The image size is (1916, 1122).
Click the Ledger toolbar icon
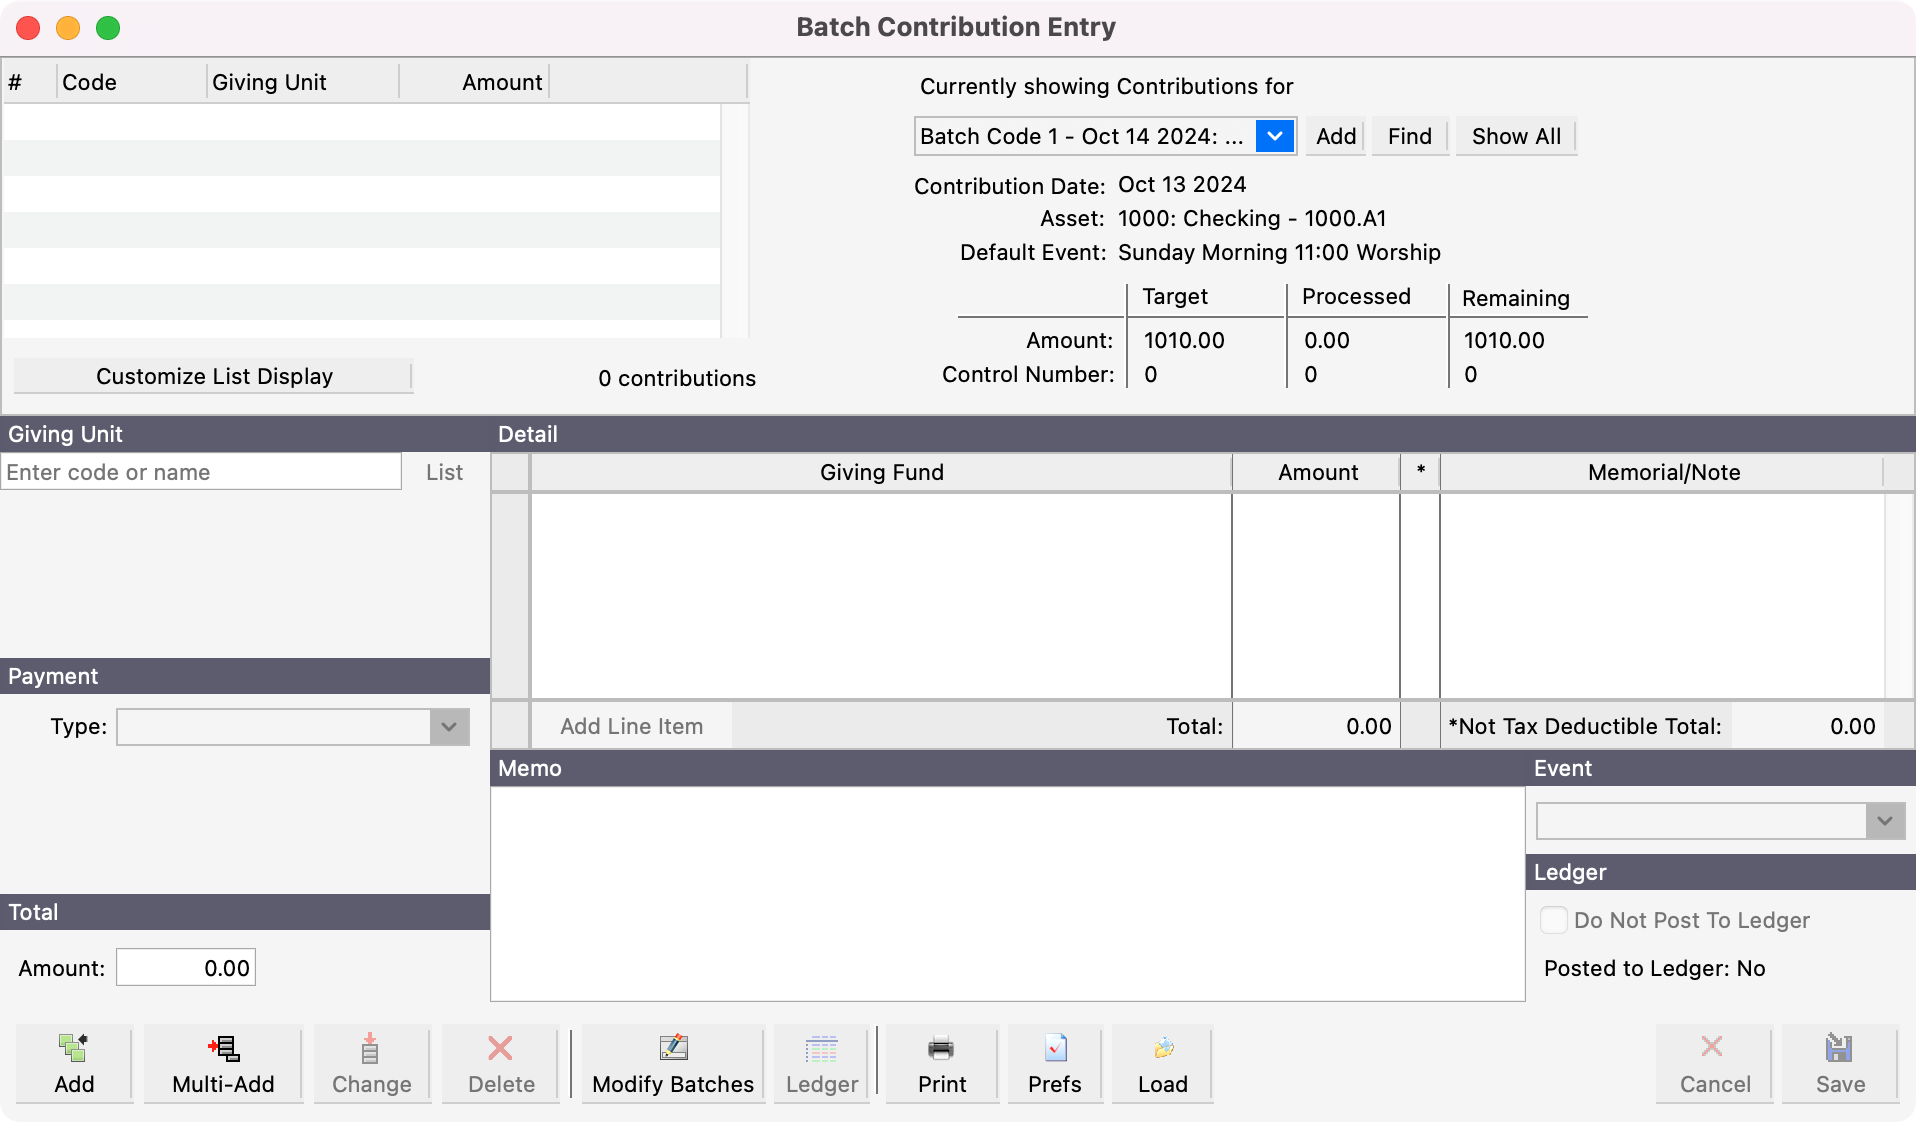coord(821,1063)
